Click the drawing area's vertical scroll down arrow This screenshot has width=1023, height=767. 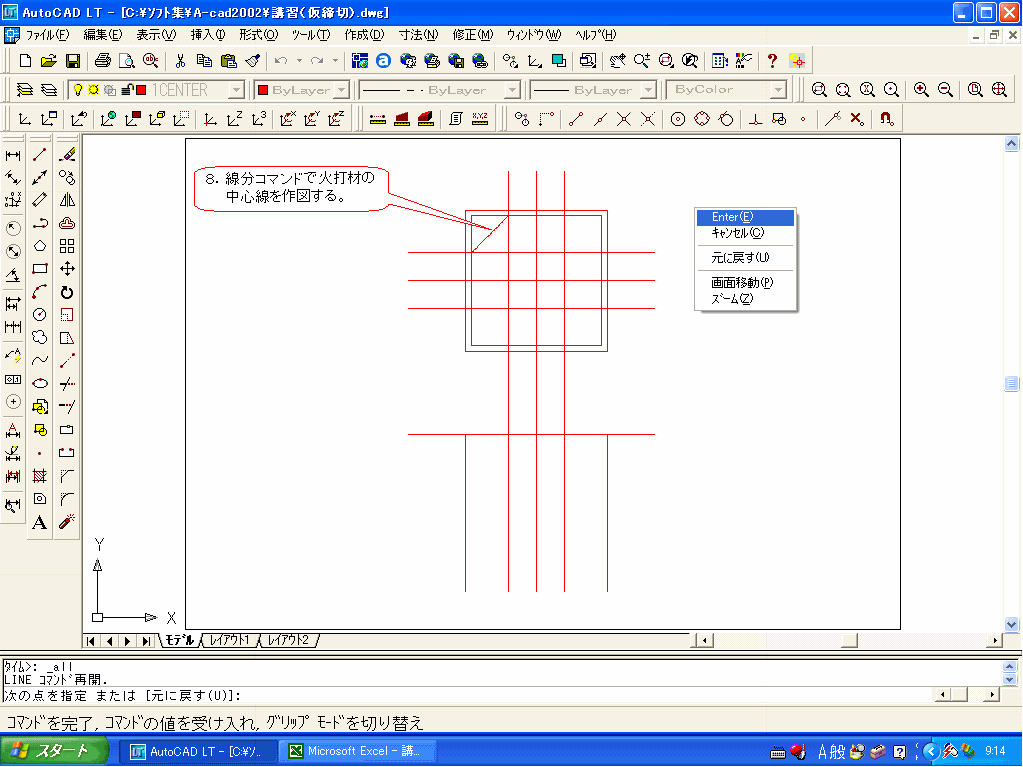click(1011, 624)
